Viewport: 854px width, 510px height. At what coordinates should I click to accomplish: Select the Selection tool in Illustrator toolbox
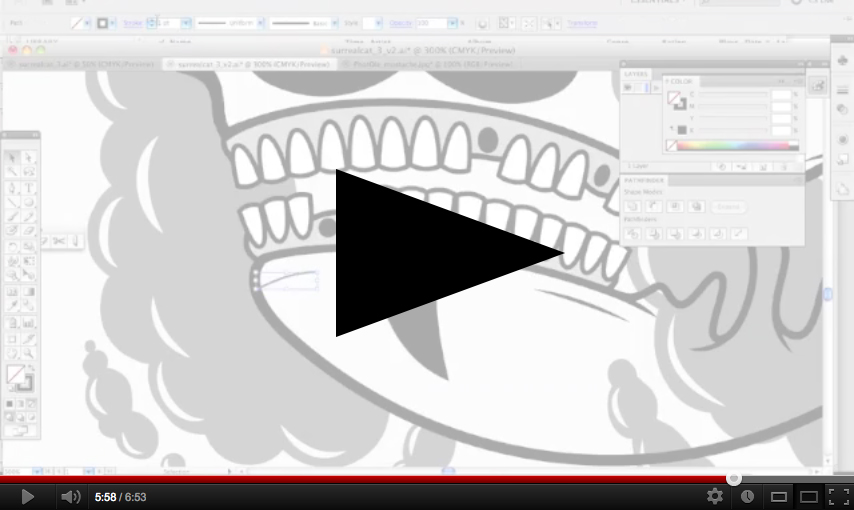12,157
